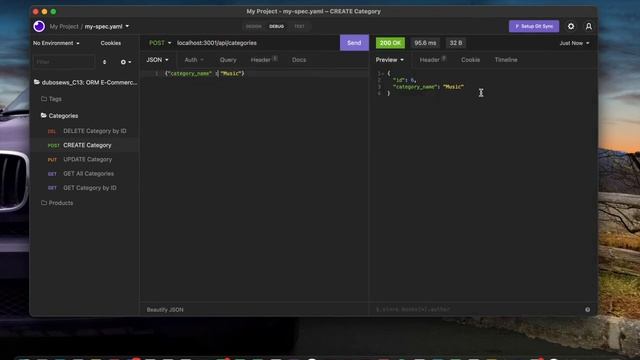640x360 pixels.
Task: Click the 95.6 ms response time badge
Action: [x=425, y=43]
